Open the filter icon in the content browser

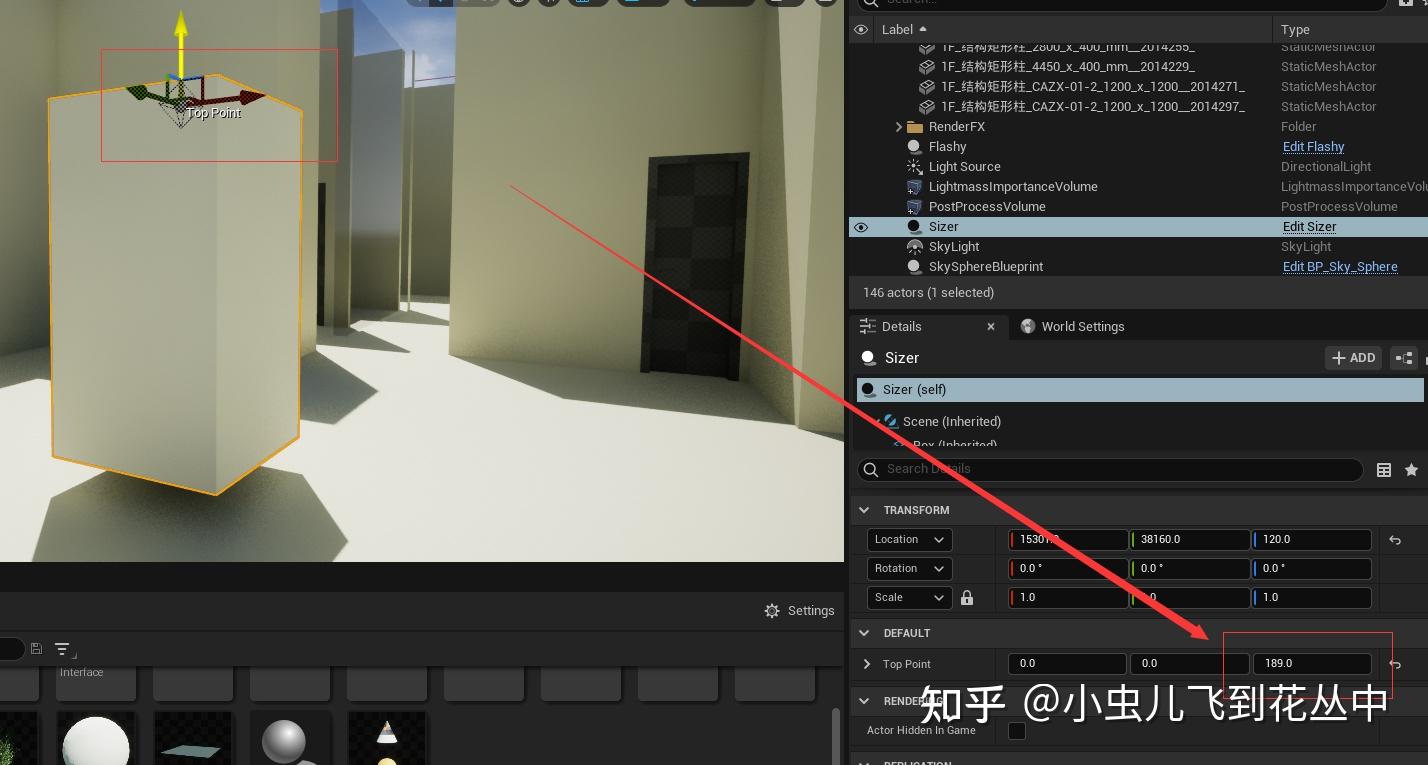[63, 648]
